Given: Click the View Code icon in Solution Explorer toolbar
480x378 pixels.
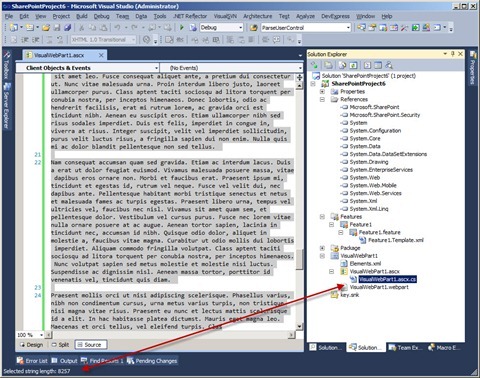Looking at the screenshot, I should (x=367, y=65).
